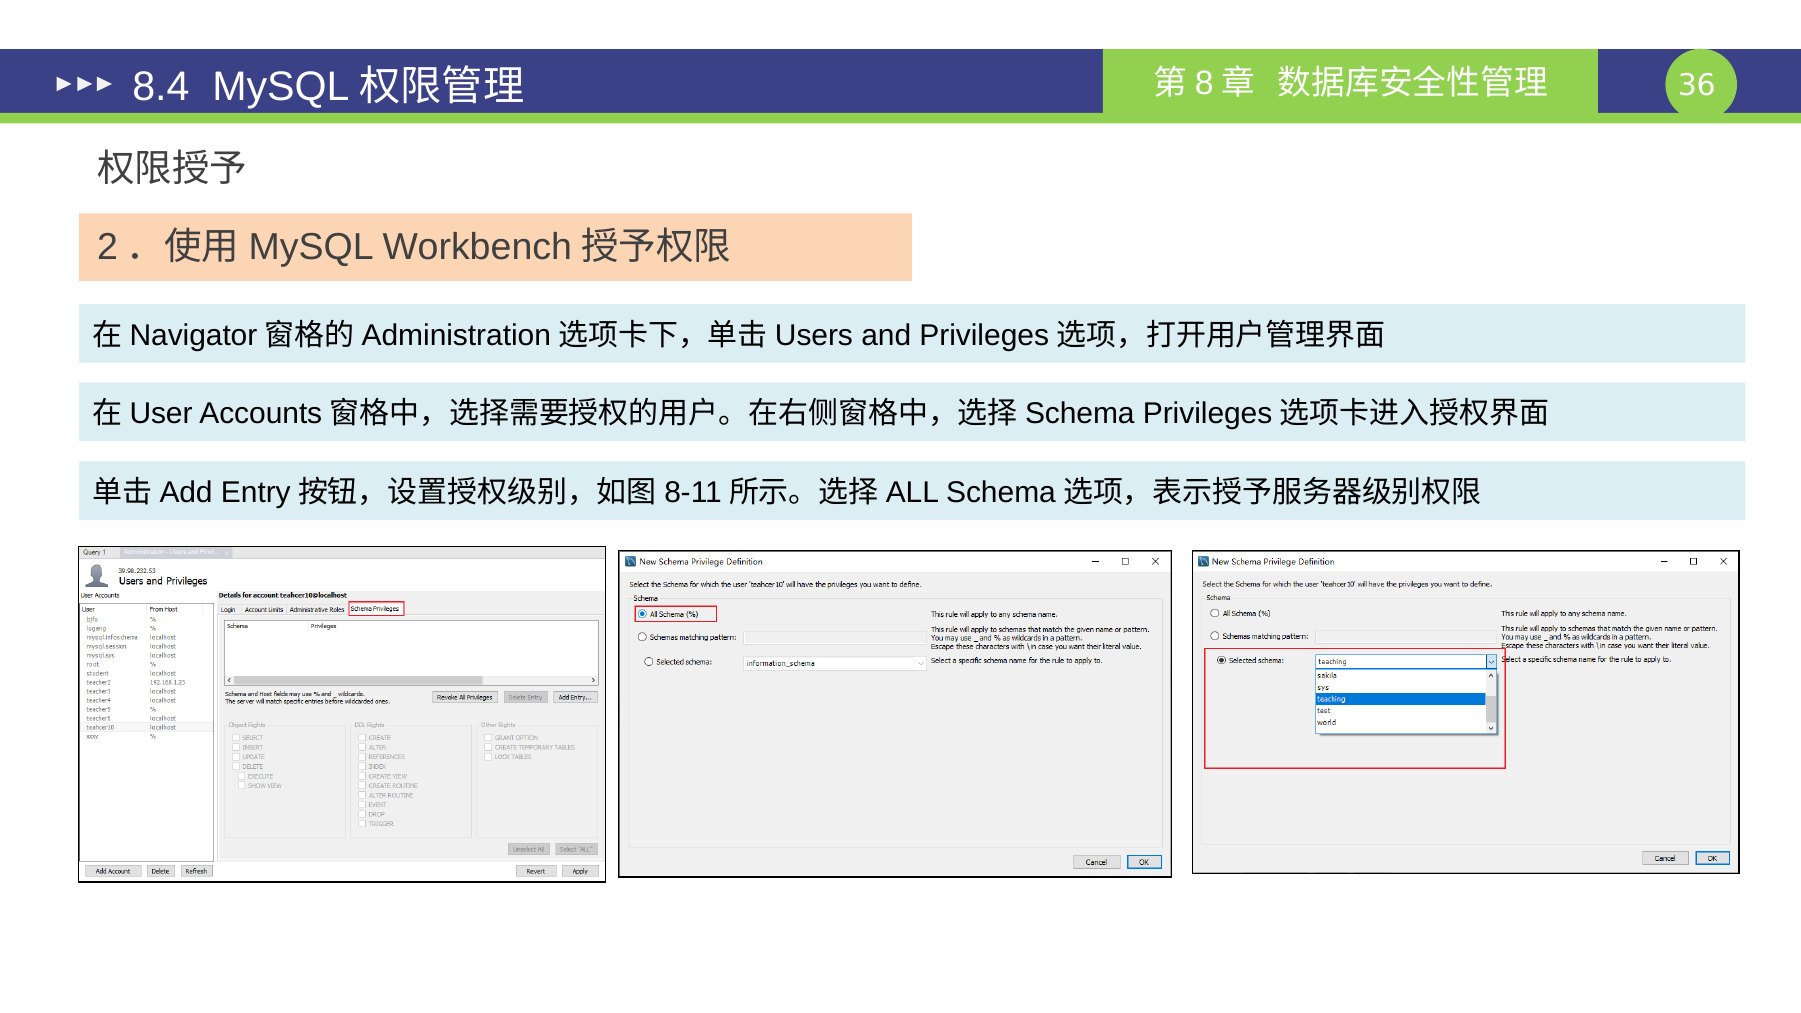The height and width of the screenshot is (1013, 1801).
Task: Pick sakila from the schema dropdown list
Action: tap(1400, 676)
